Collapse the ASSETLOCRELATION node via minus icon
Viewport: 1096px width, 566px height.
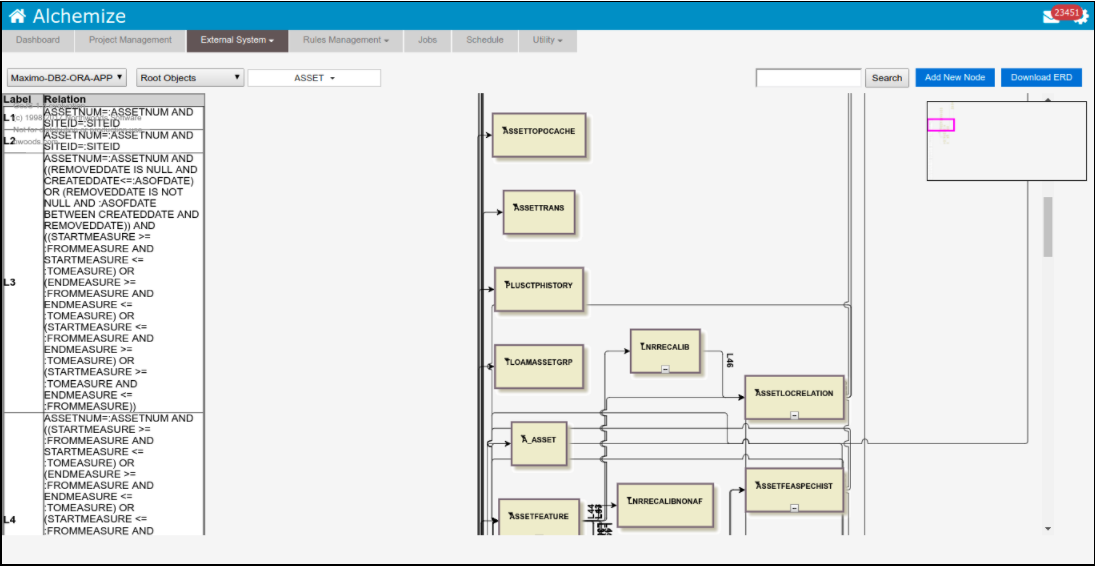pyautogui.click(x=794, y=414)
